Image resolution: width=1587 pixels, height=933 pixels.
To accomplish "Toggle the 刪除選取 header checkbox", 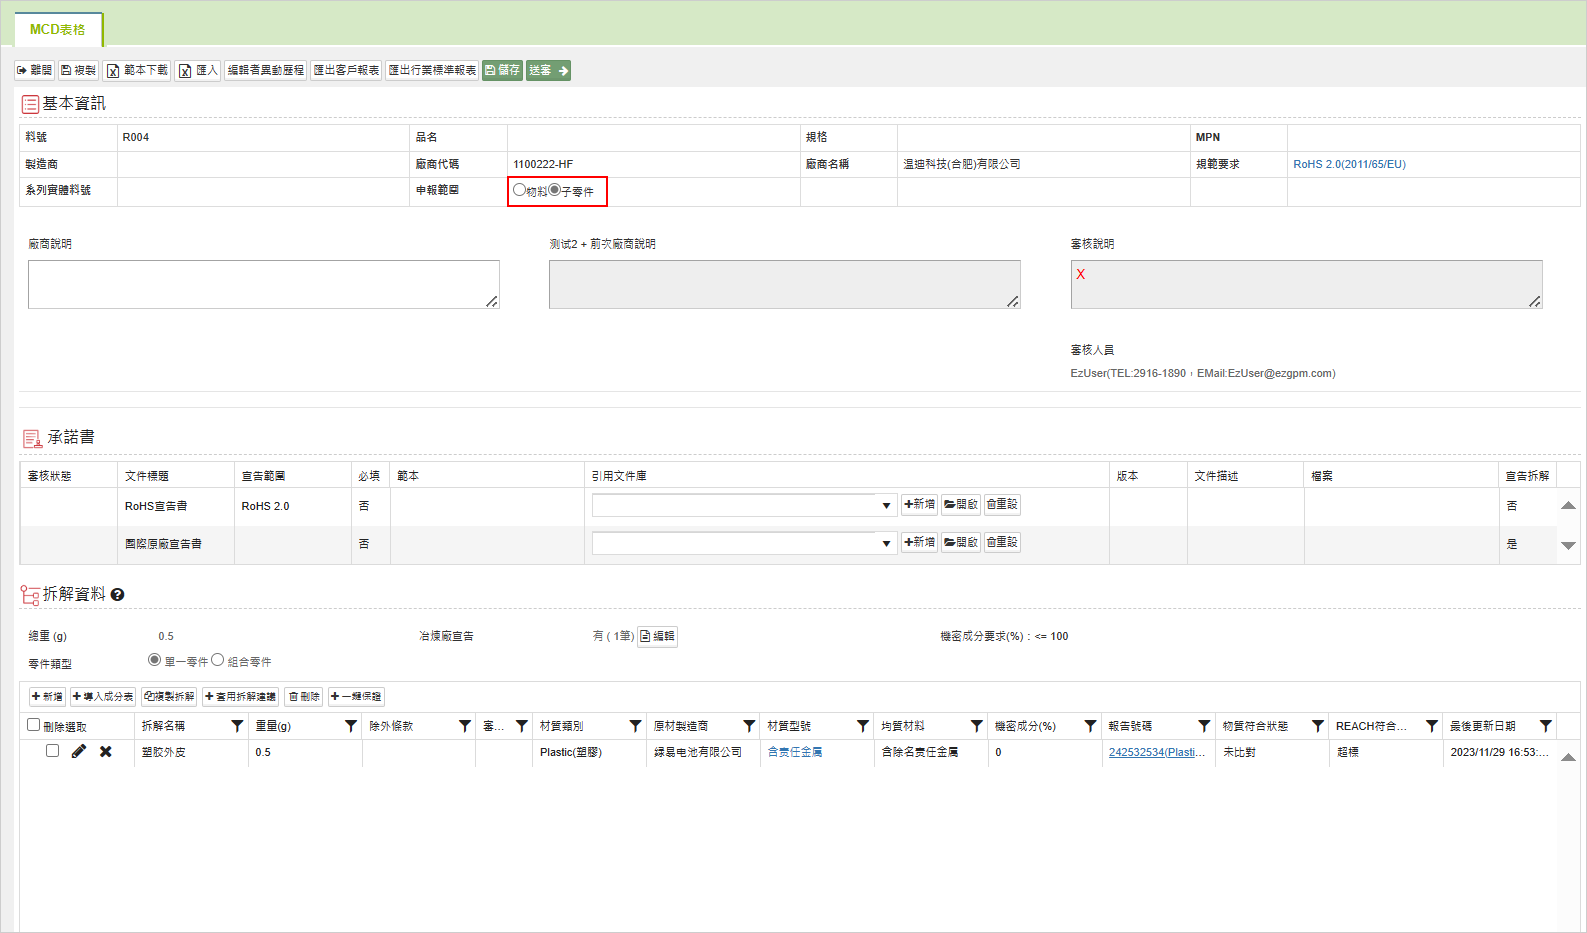I will click(x=34, y=725).
